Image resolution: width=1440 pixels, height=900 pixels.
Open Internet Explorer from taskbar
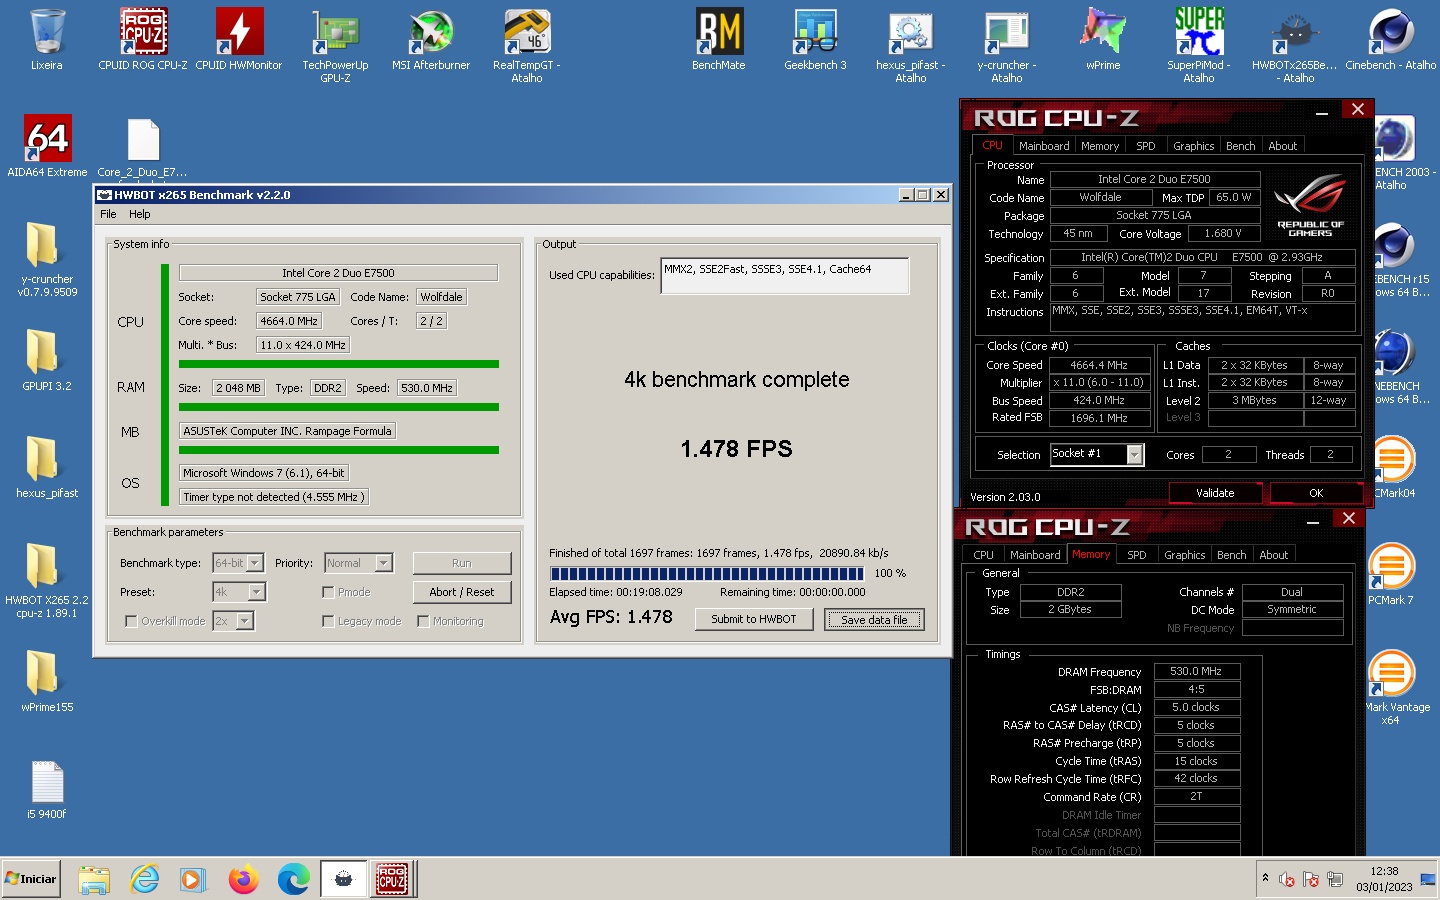(x=145, y=879)
